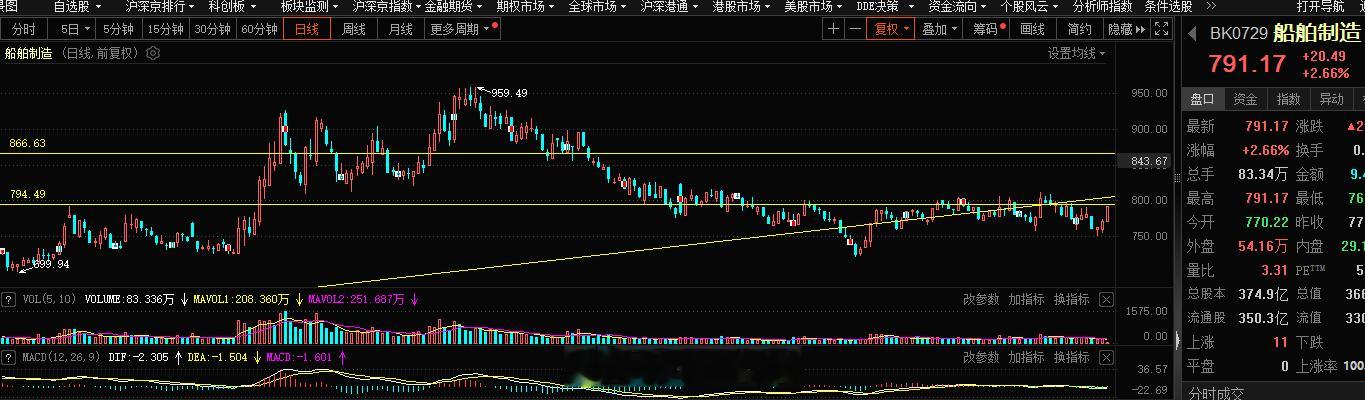Screen dimensions: 1365x400
Task: Select 月线 monthly period
Action: pos(400,29)
